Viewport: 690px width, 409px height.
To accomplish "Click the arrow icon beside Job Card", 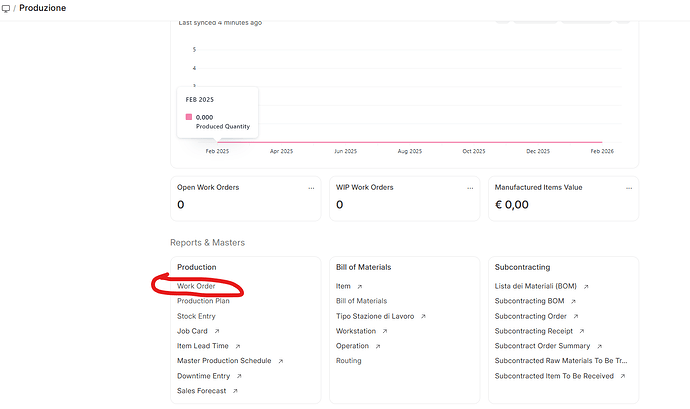I will 216,331.
